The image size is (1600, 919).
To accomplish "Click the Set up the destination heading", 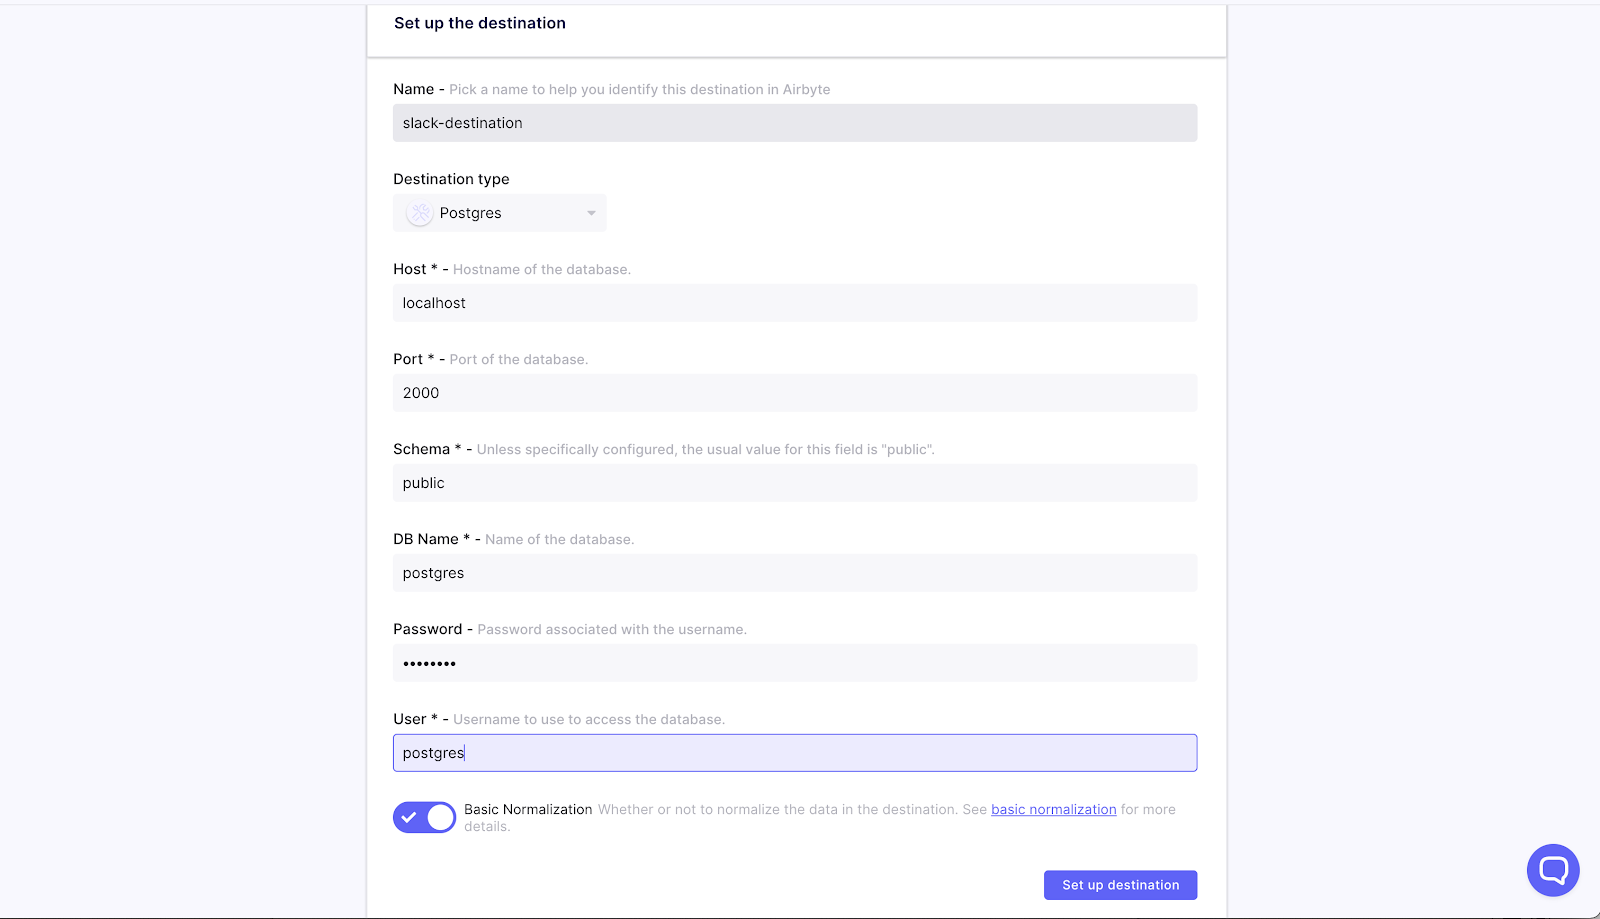I will click(x=480, y=22).
